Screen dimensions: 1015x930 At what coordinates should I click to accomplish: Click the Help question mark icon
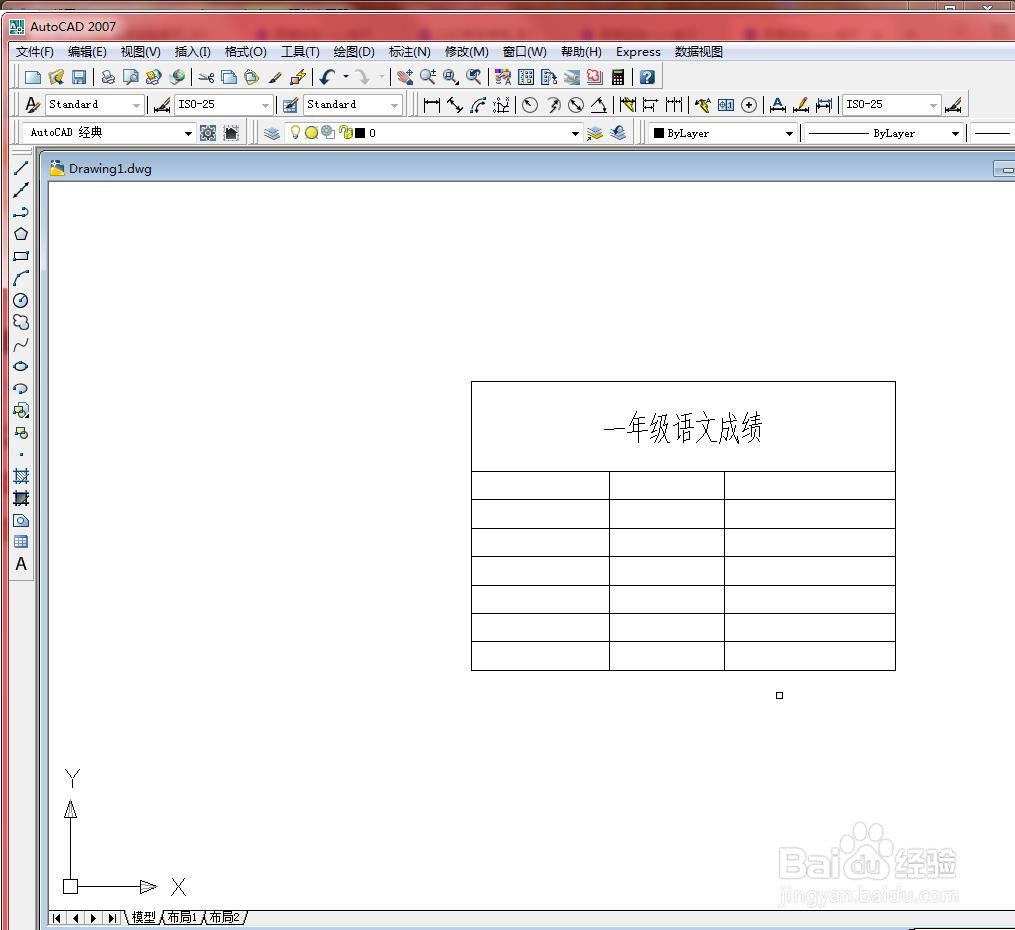coord(647,78)
